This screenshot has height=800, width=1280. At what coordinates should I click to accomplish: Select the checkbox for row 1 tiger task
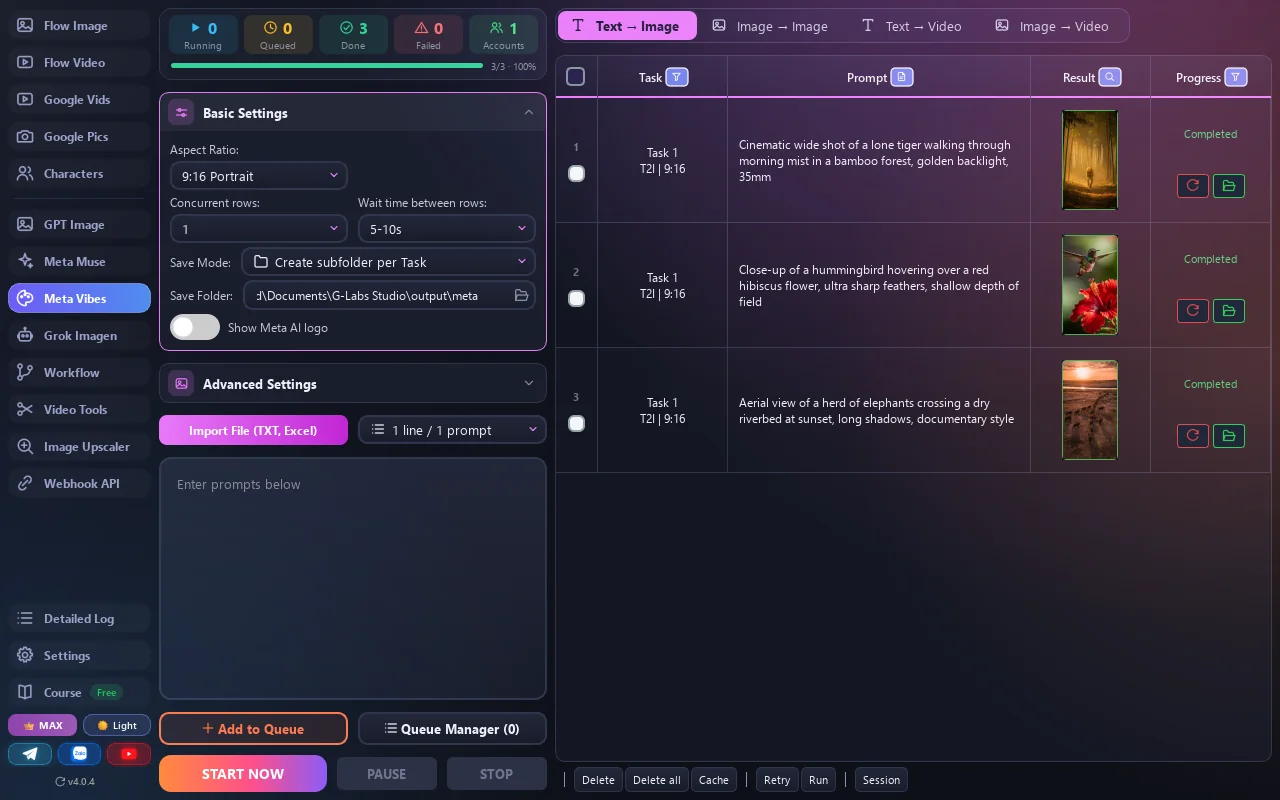pyautogui.click(x=576, y=173)
